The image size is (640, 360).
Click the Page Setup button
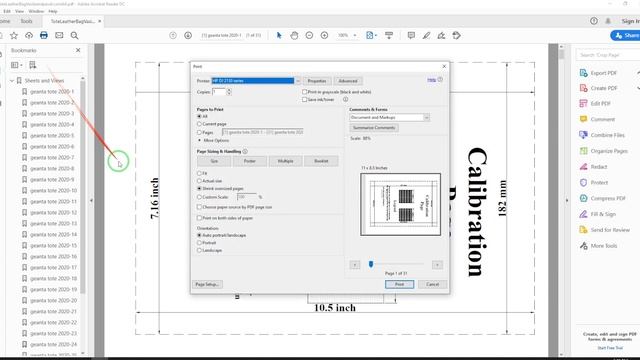[x=207, y=284]
